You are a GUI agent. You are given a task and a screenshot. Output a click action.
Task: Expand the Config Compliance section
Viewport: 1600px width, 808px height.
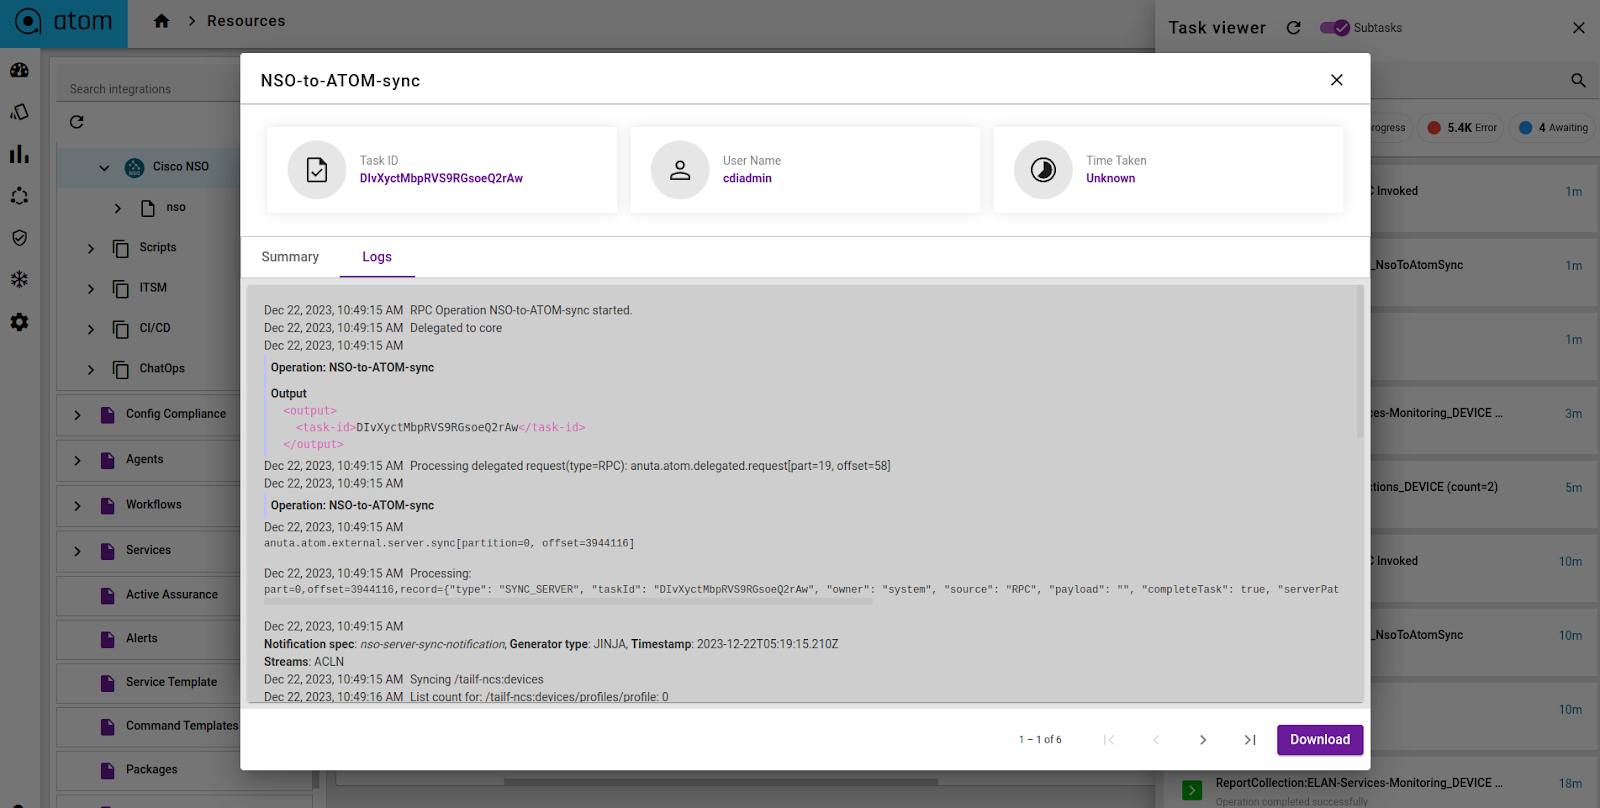point(77,415)
